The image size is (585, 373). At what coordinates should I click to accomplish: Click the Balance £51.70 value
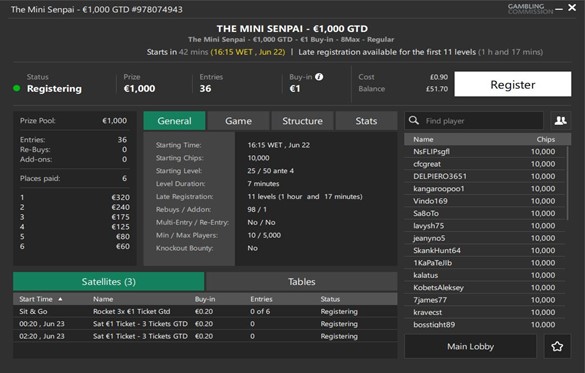coord(437,89)
